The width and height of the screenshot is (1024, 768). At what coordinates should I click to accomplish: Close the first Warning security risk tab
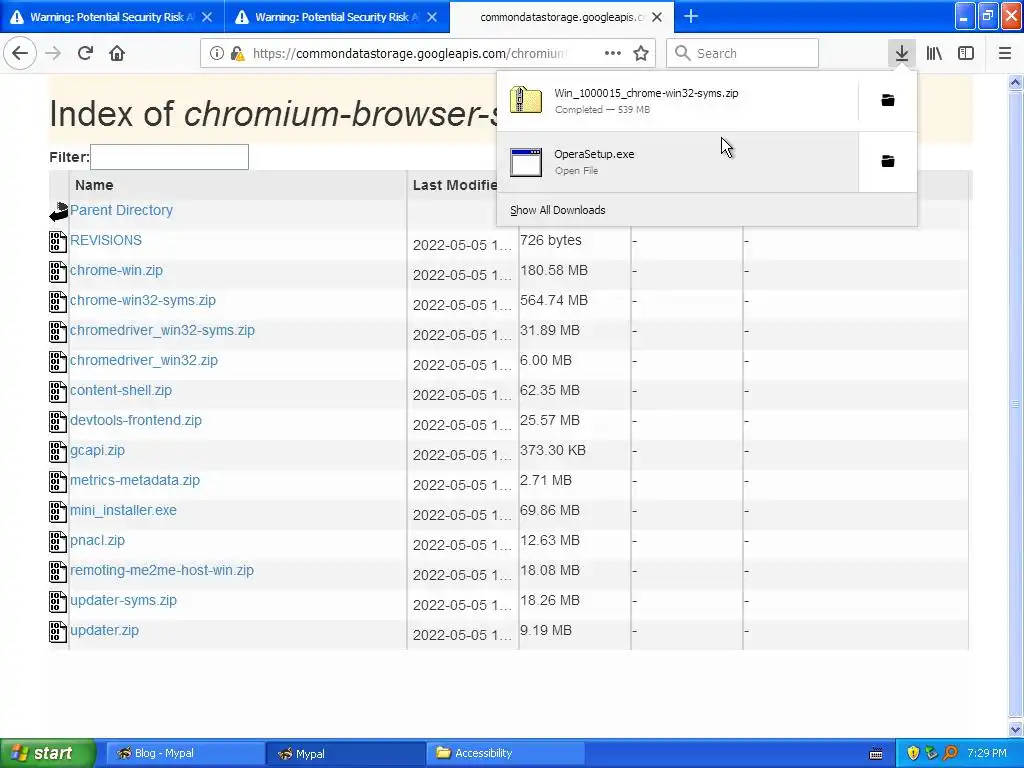pos(207,17)
